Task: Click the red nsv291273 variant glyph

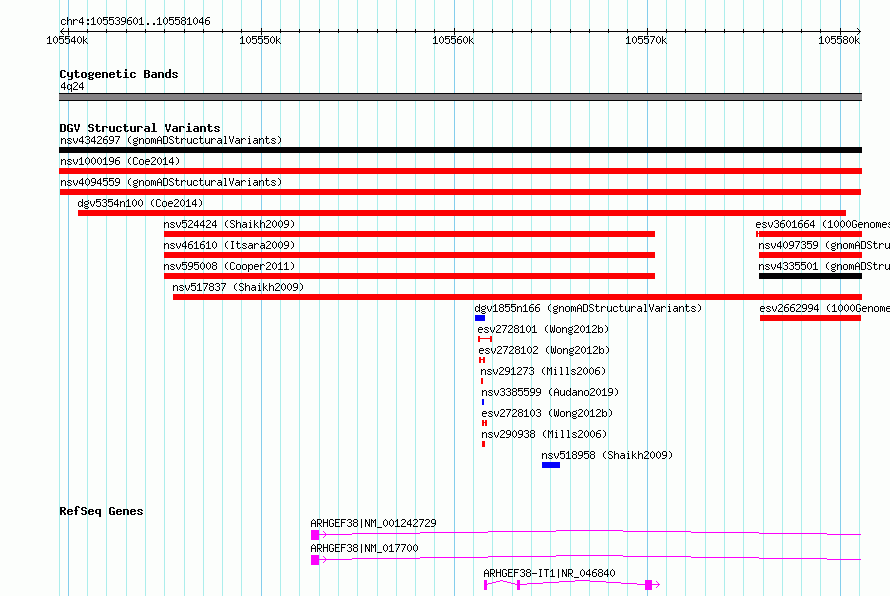Action: [x=482, y=381]
